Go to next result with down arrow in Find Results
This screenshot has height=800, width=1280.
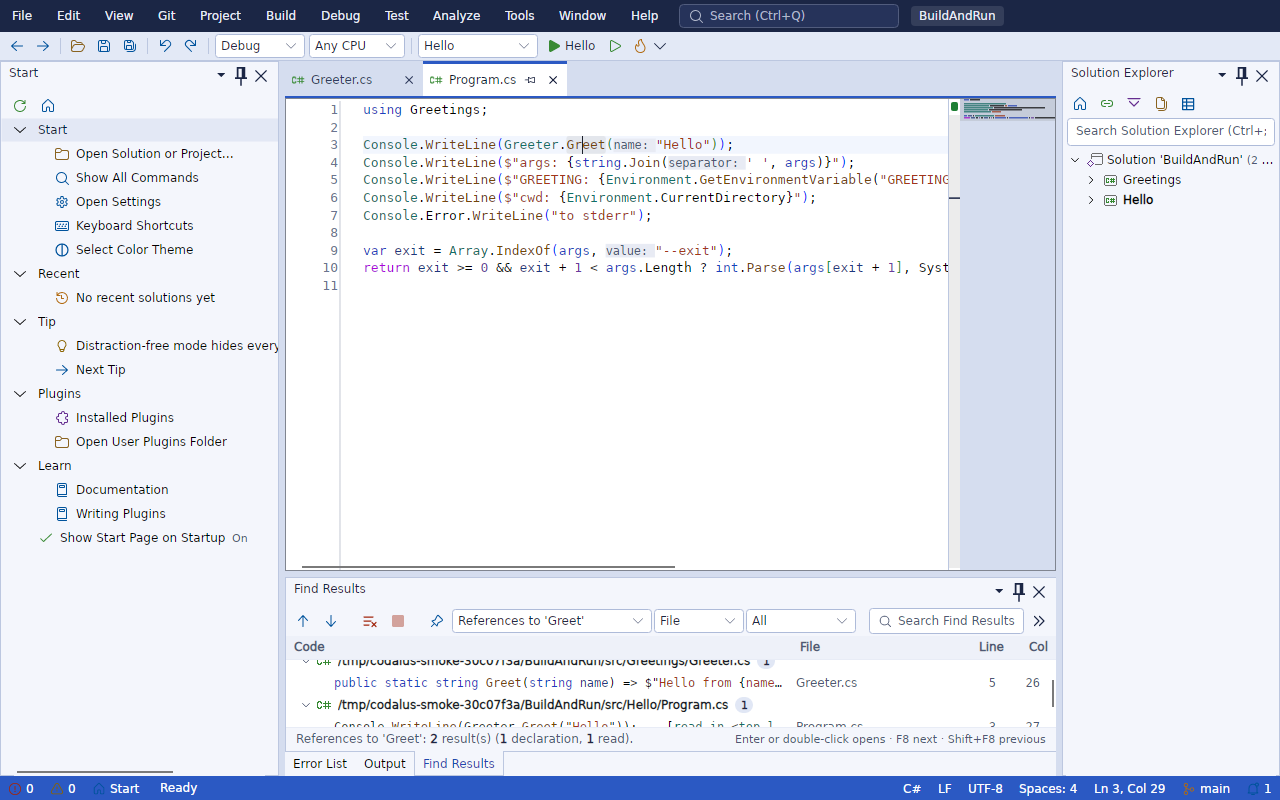click(331, 621)
